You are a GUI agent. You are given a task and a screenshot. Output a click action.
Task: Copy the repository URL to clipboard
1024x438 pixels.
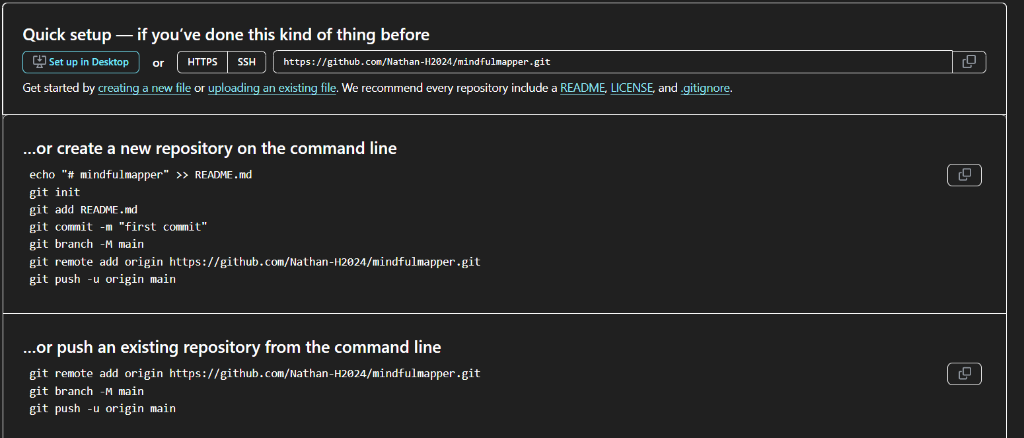(968, 62)
